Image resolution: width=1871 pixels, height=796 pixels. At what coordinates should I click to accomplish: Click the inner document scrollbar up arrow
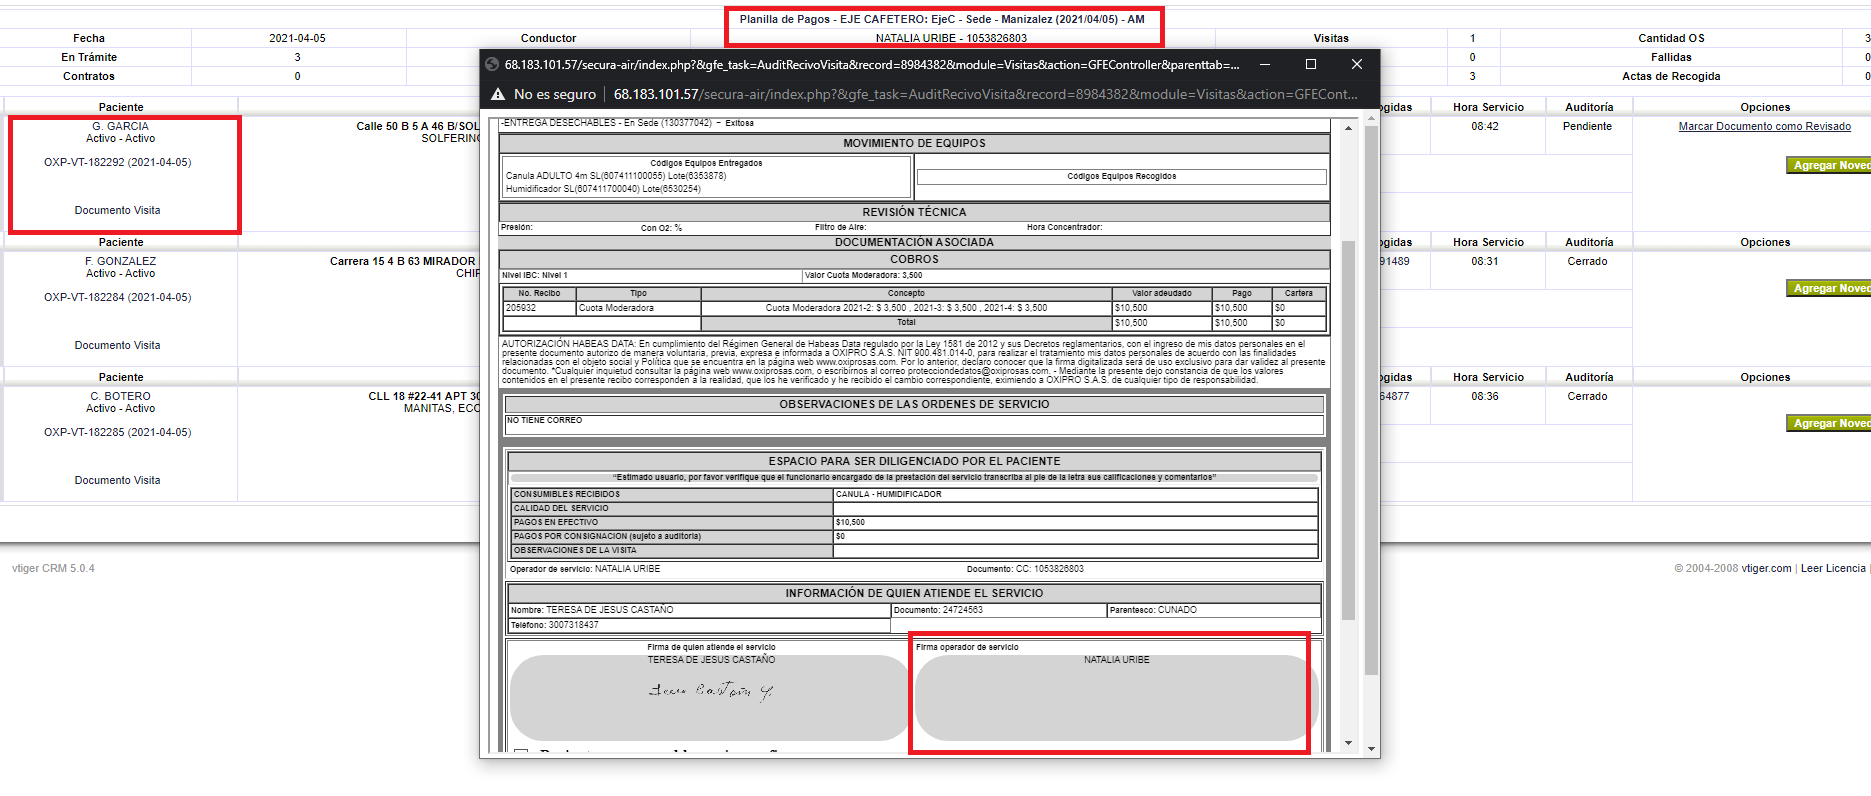click(x=1348, y=129)
